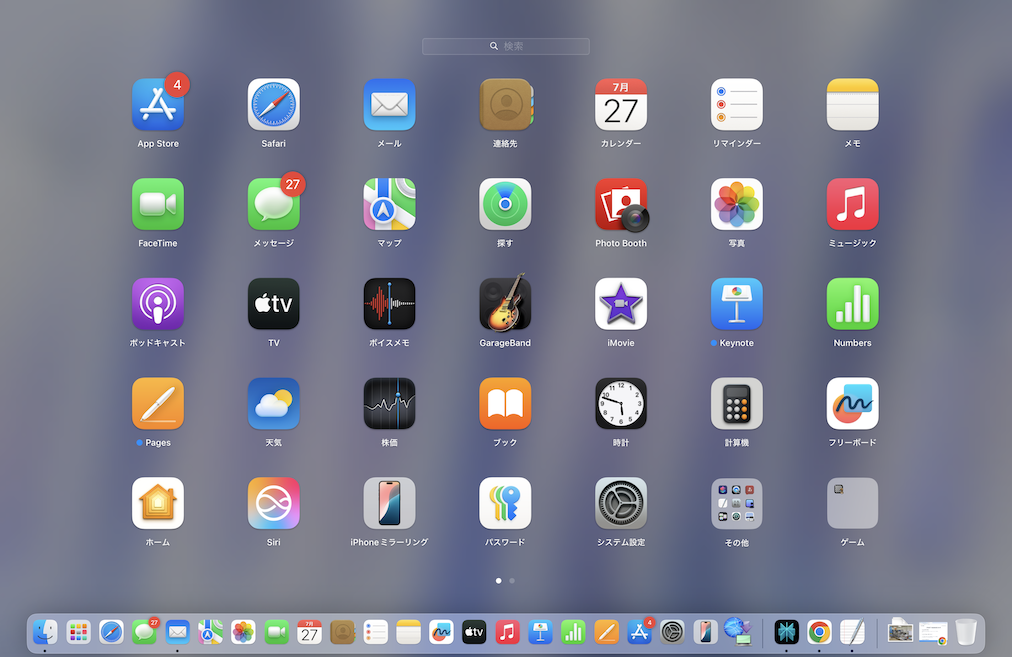Viewport: 1012px width, 657px height.
Task: Open FaceTime from the Dock
Action: click(276, 632)
